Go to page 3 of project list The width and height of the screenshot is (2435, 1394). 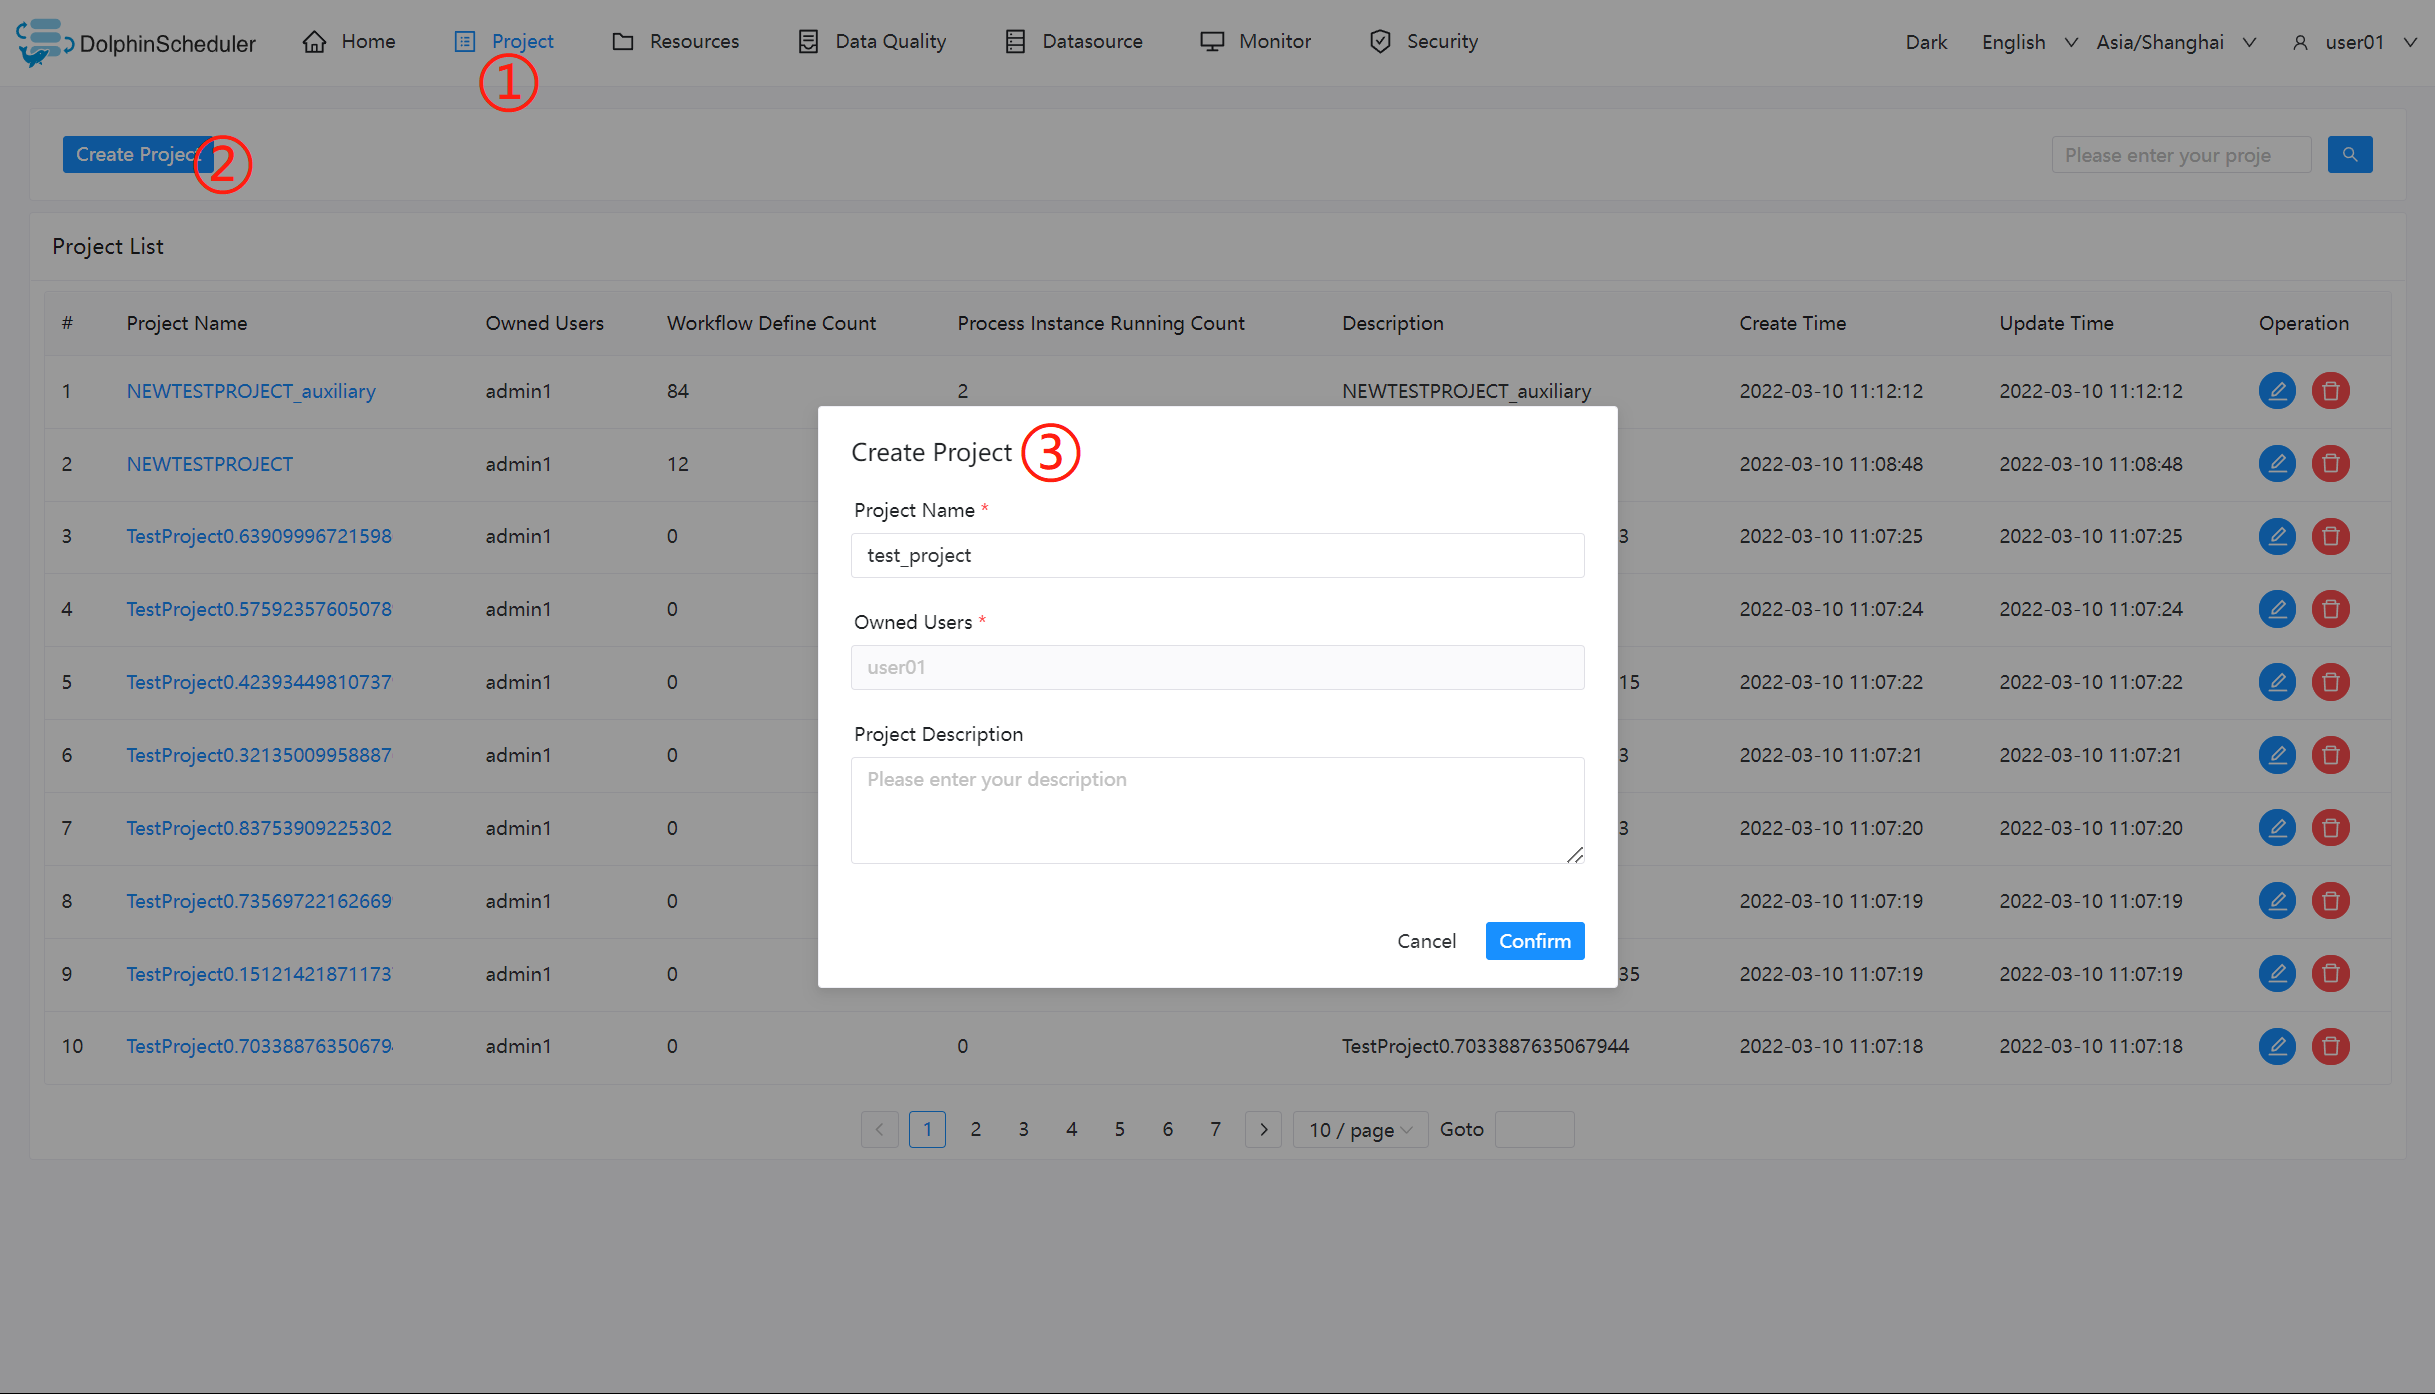tap(1023, 1129)
